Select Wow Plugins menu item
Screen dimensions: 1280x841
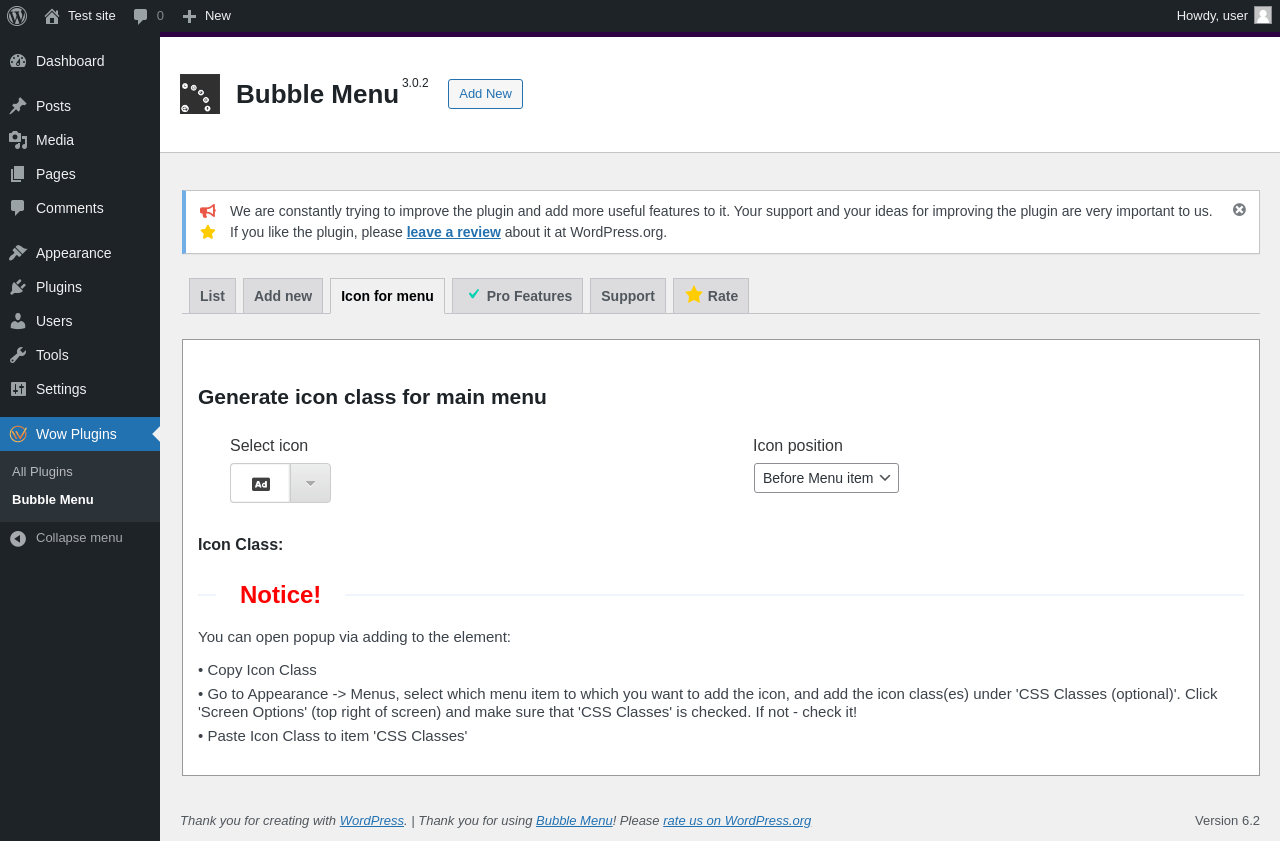(80, 434)
